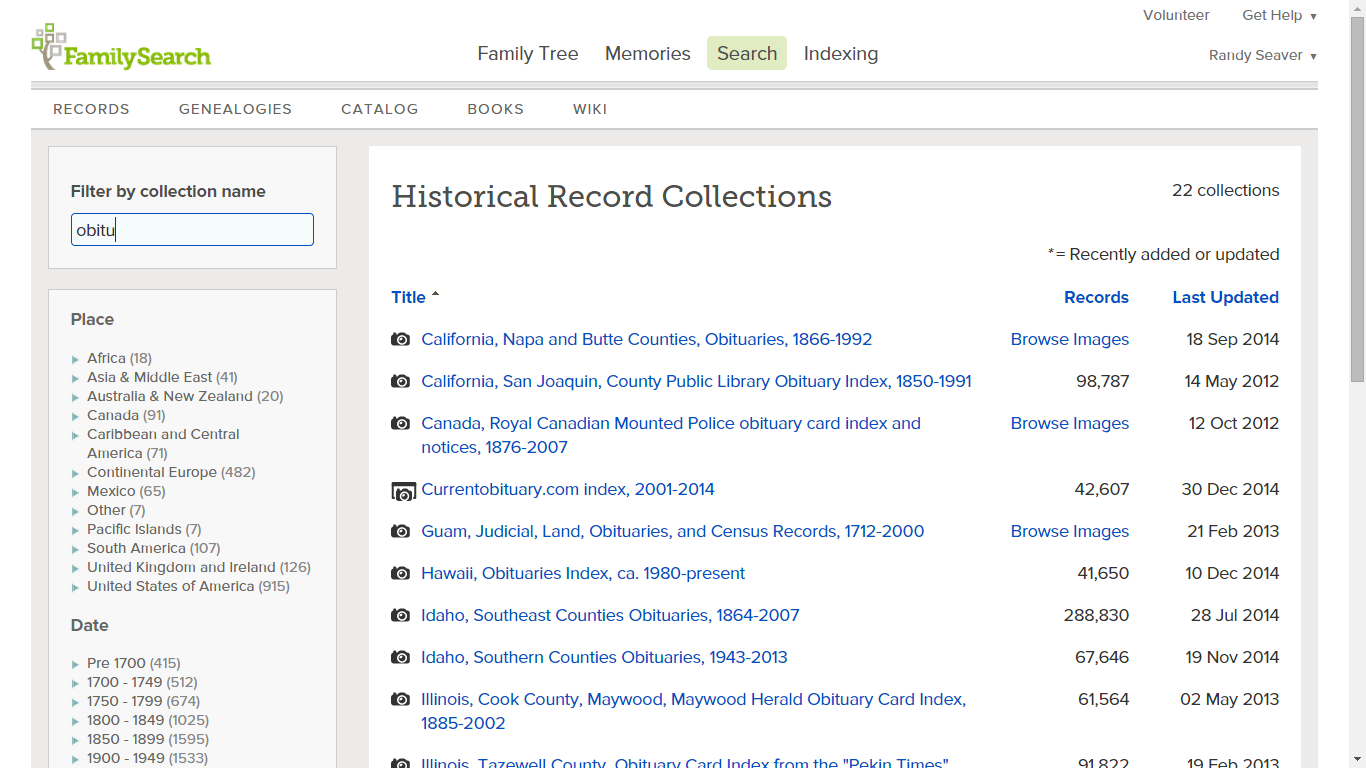Click the Filter by collection name field

tap(192, 230)
